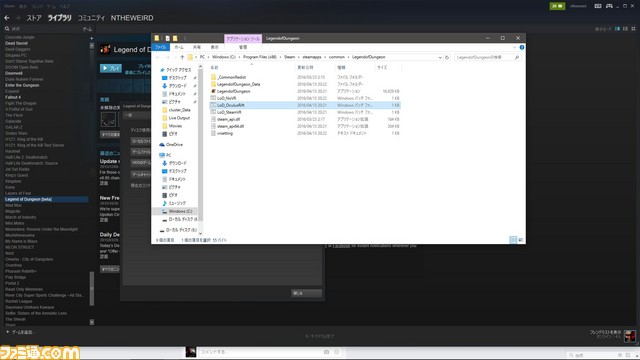640x360 pixels.
Task: Click the plus icon above Steam game list
Action: point(91,38)
